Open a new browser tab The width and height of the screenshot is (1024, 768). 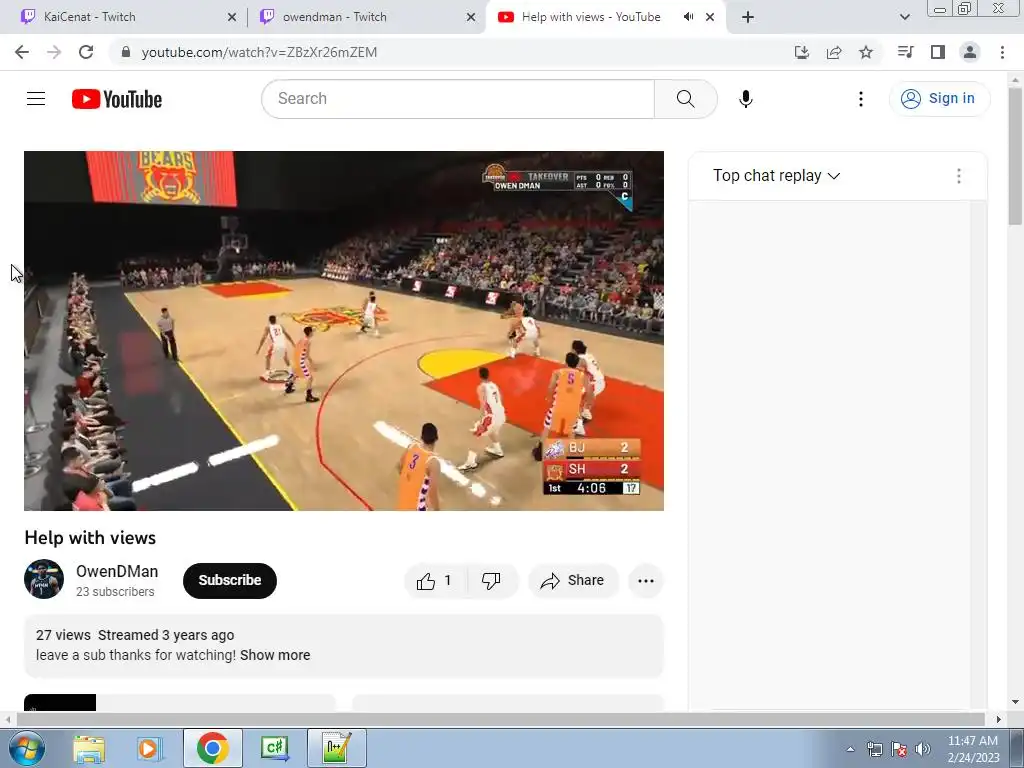pos(748,18)
